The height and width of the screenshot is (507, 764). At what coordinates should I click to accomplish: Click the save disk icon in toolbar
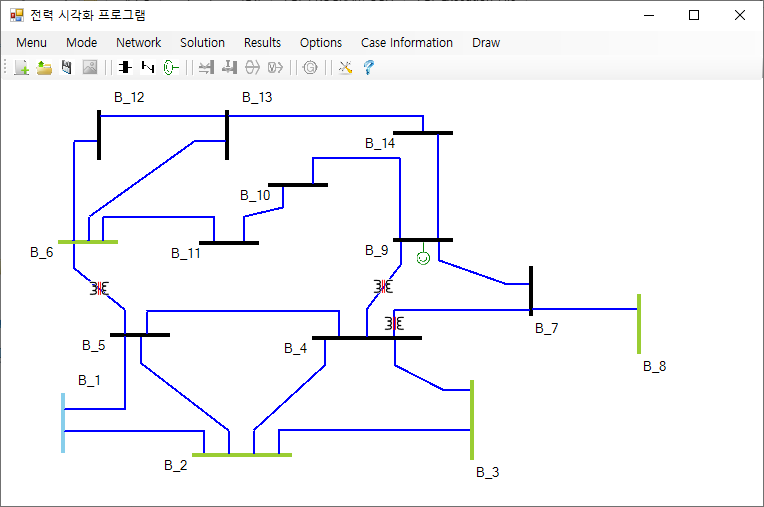click(x=67, y=67)
